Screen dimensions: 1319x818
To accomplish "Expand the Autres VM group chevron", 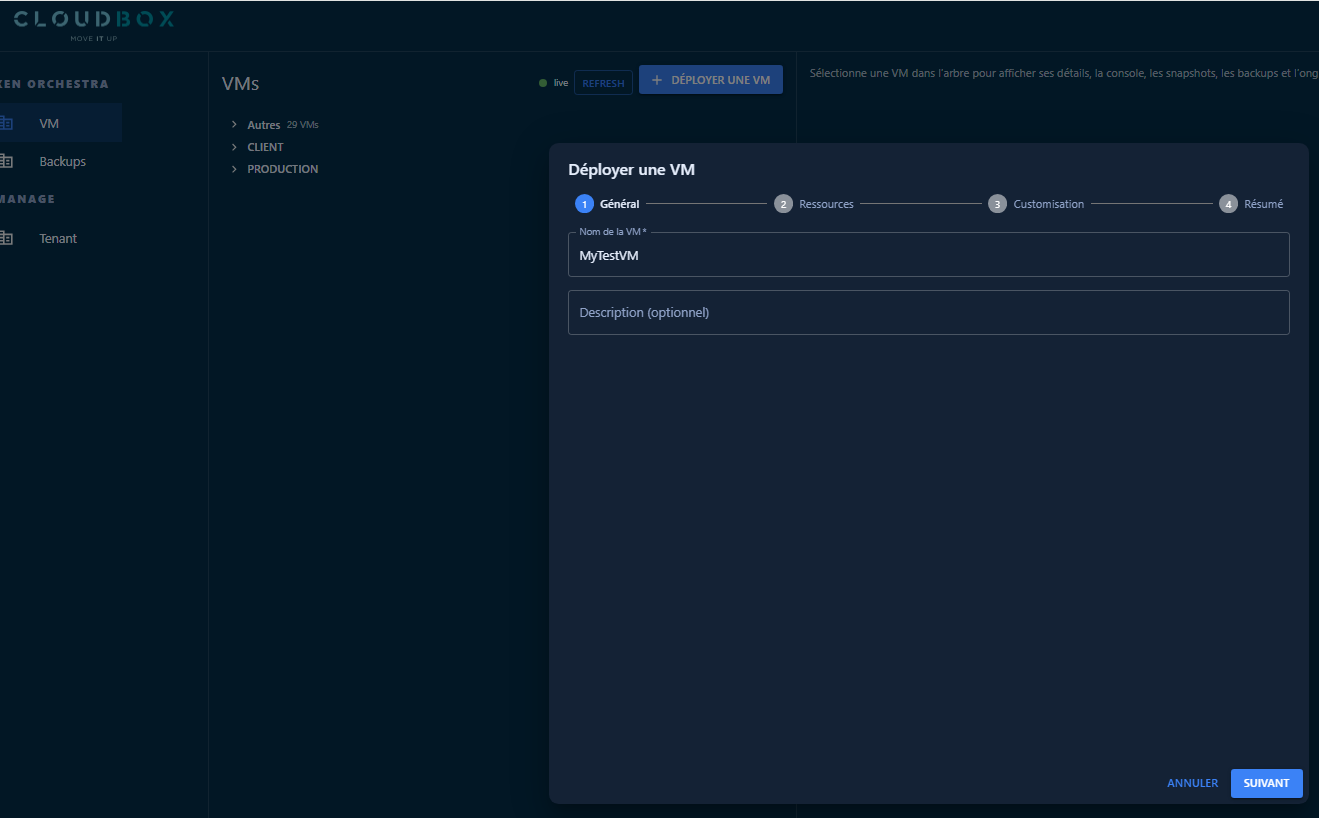I will coord(235,125).
